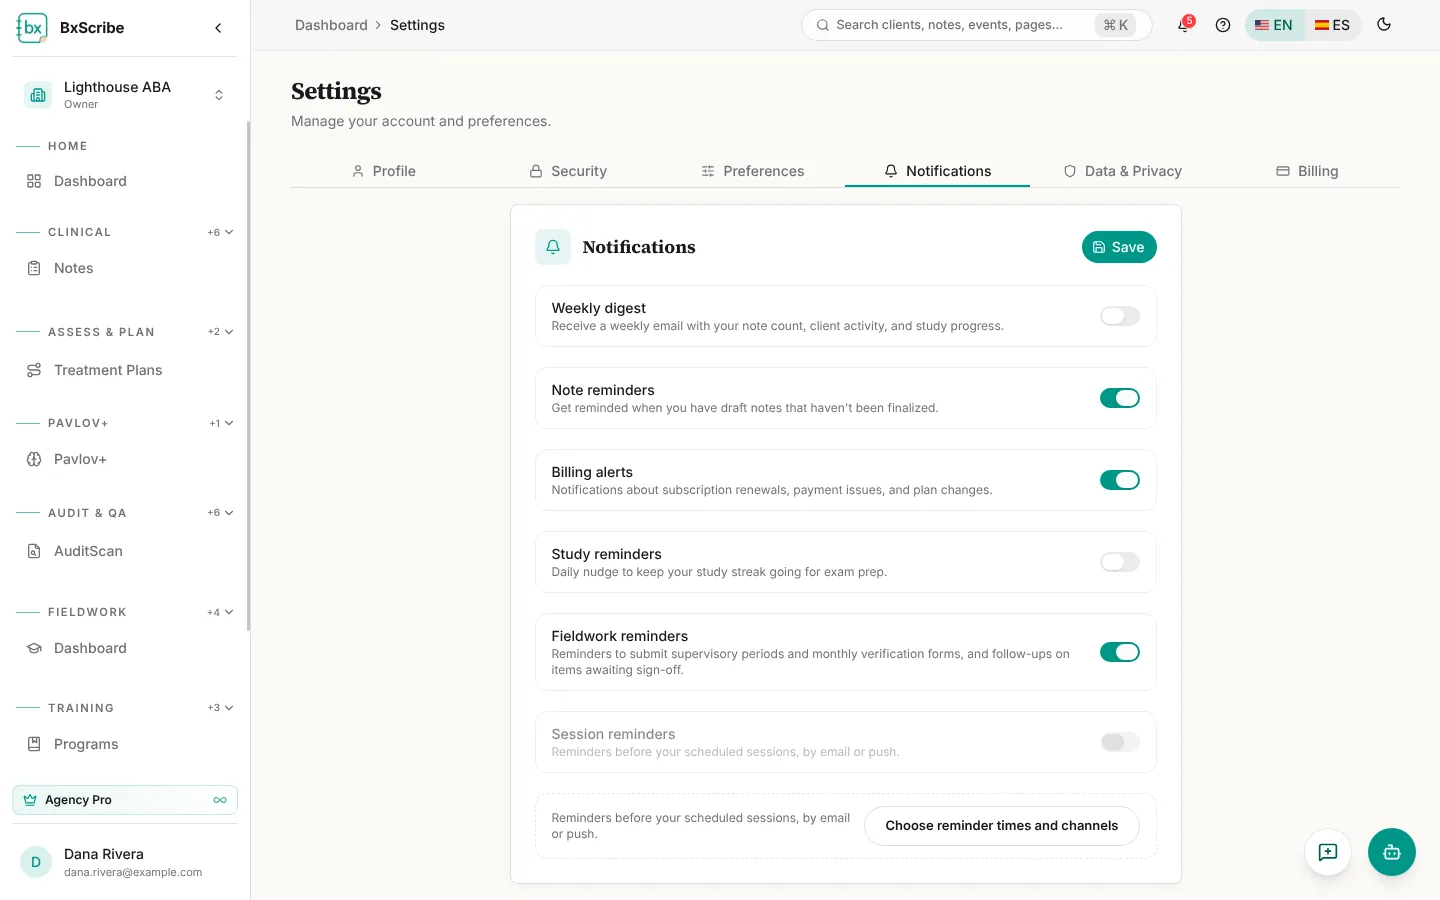This screenshot has width=1440, height=900.
Task: Enable the Weekly digest toggle
Action: click(1120, 316)
